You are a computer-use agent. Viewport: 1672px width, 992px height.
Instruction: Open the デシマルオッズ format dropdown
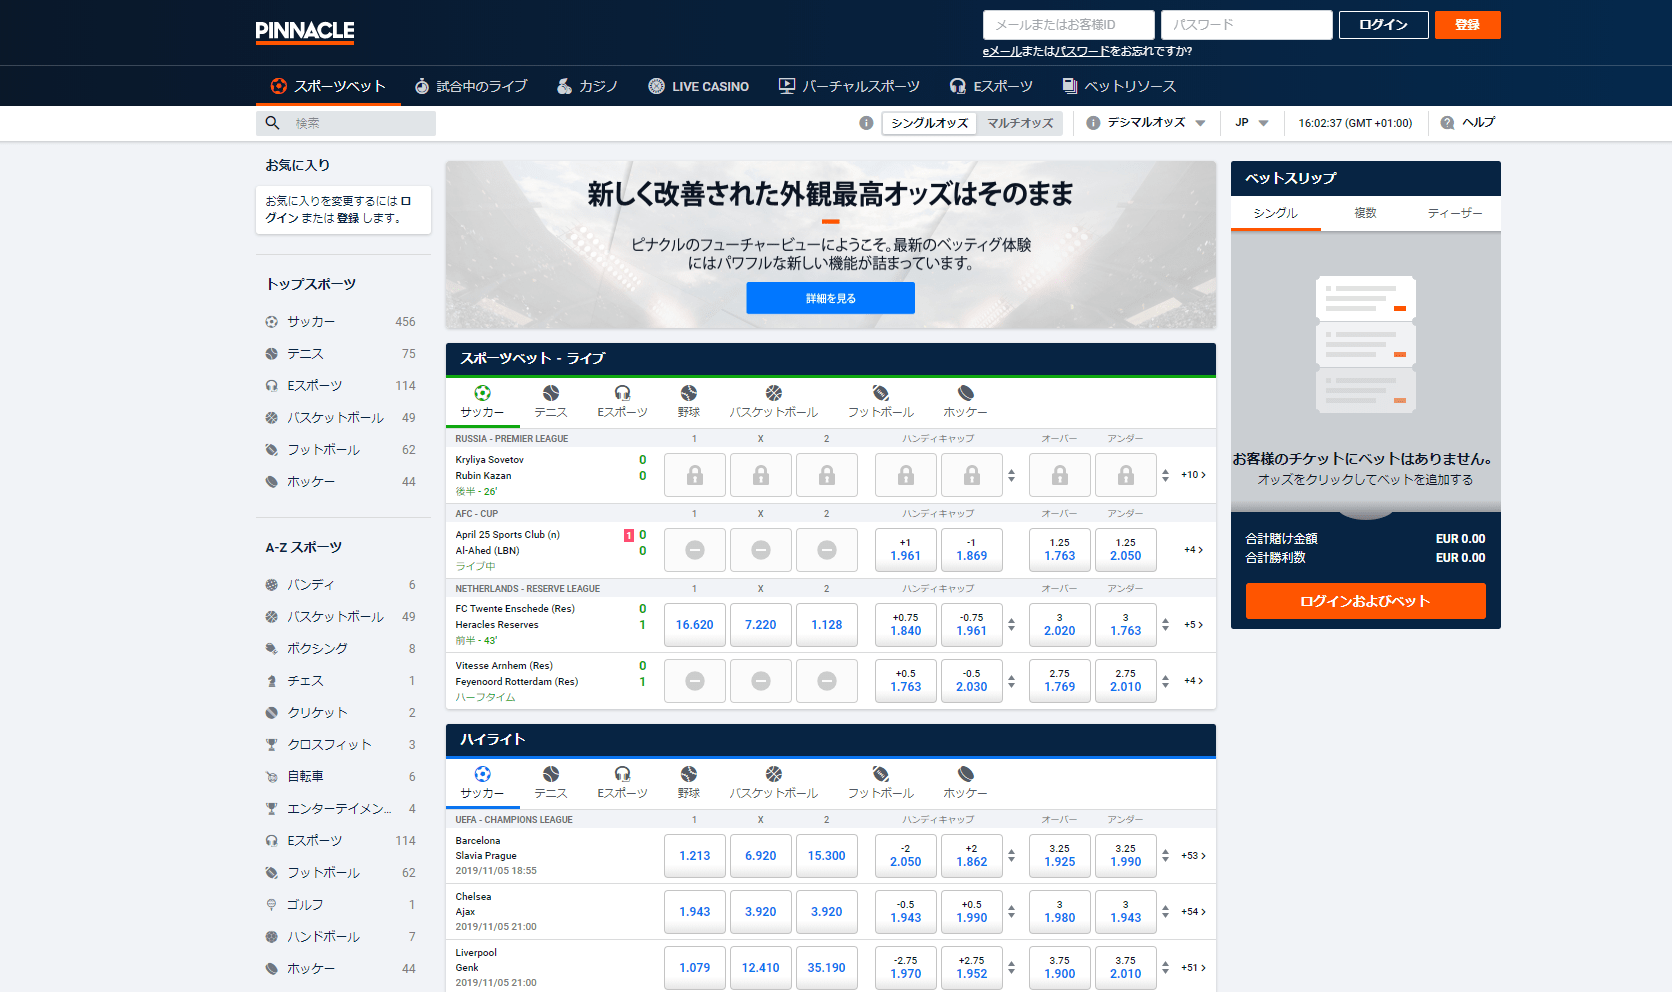[1148, 123]
